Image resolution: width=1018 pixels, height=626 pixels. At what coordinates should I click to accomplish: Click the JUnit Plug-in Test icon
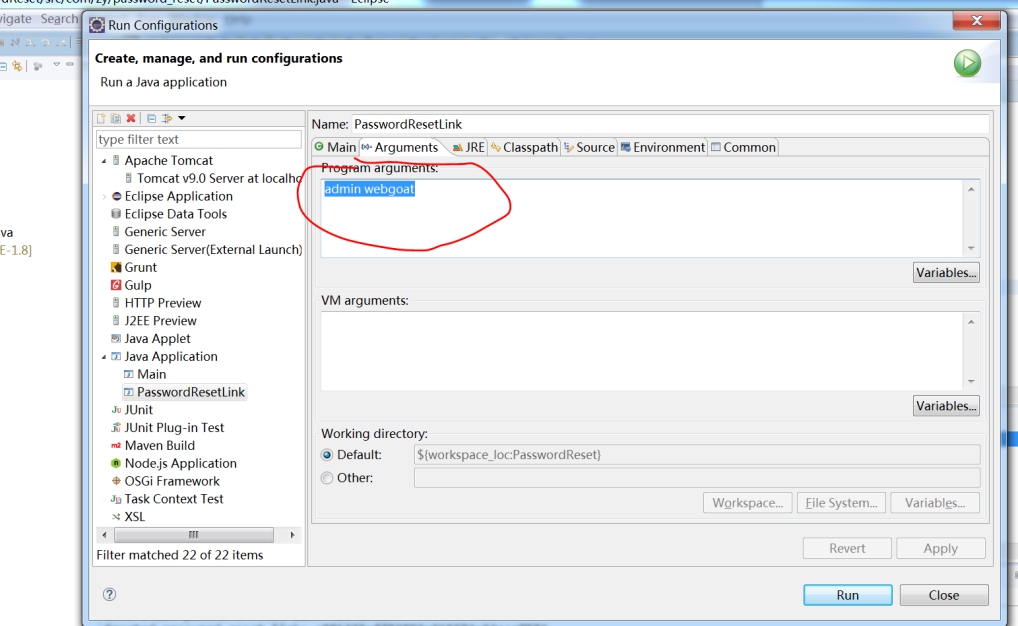[116, 427]
